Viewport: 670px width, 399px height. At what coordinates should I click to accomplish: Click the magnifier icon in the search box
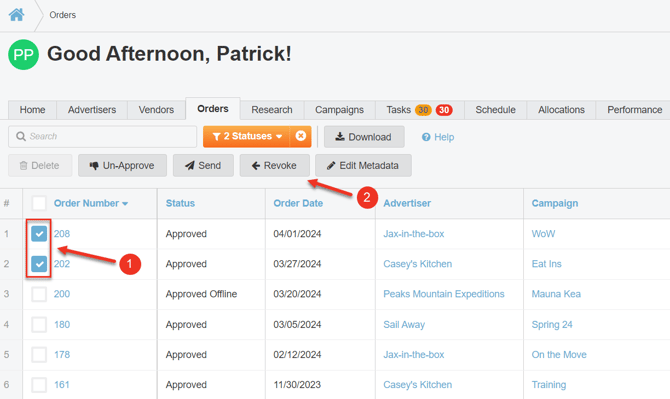21,136
